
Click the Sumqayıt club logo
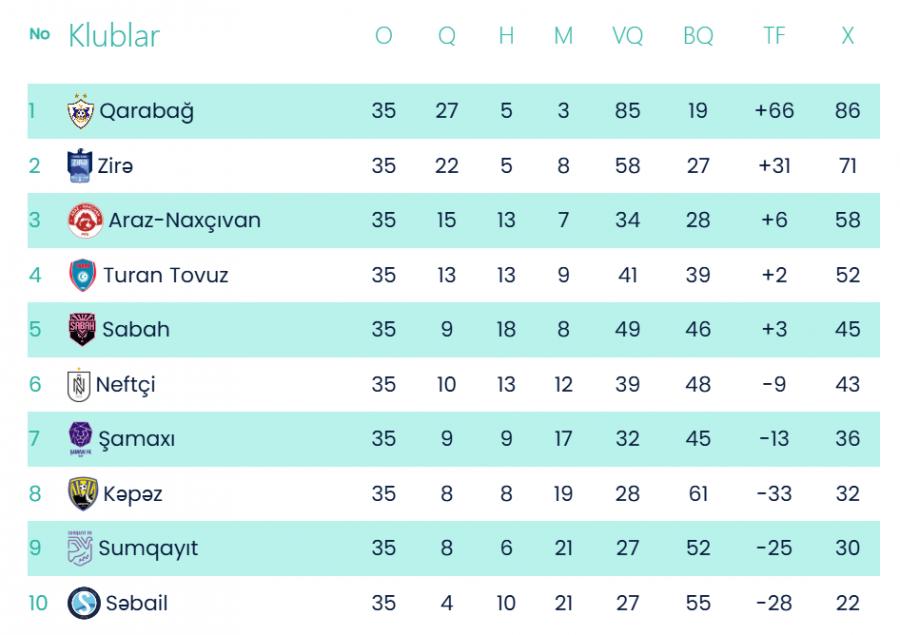pos(80,548)
